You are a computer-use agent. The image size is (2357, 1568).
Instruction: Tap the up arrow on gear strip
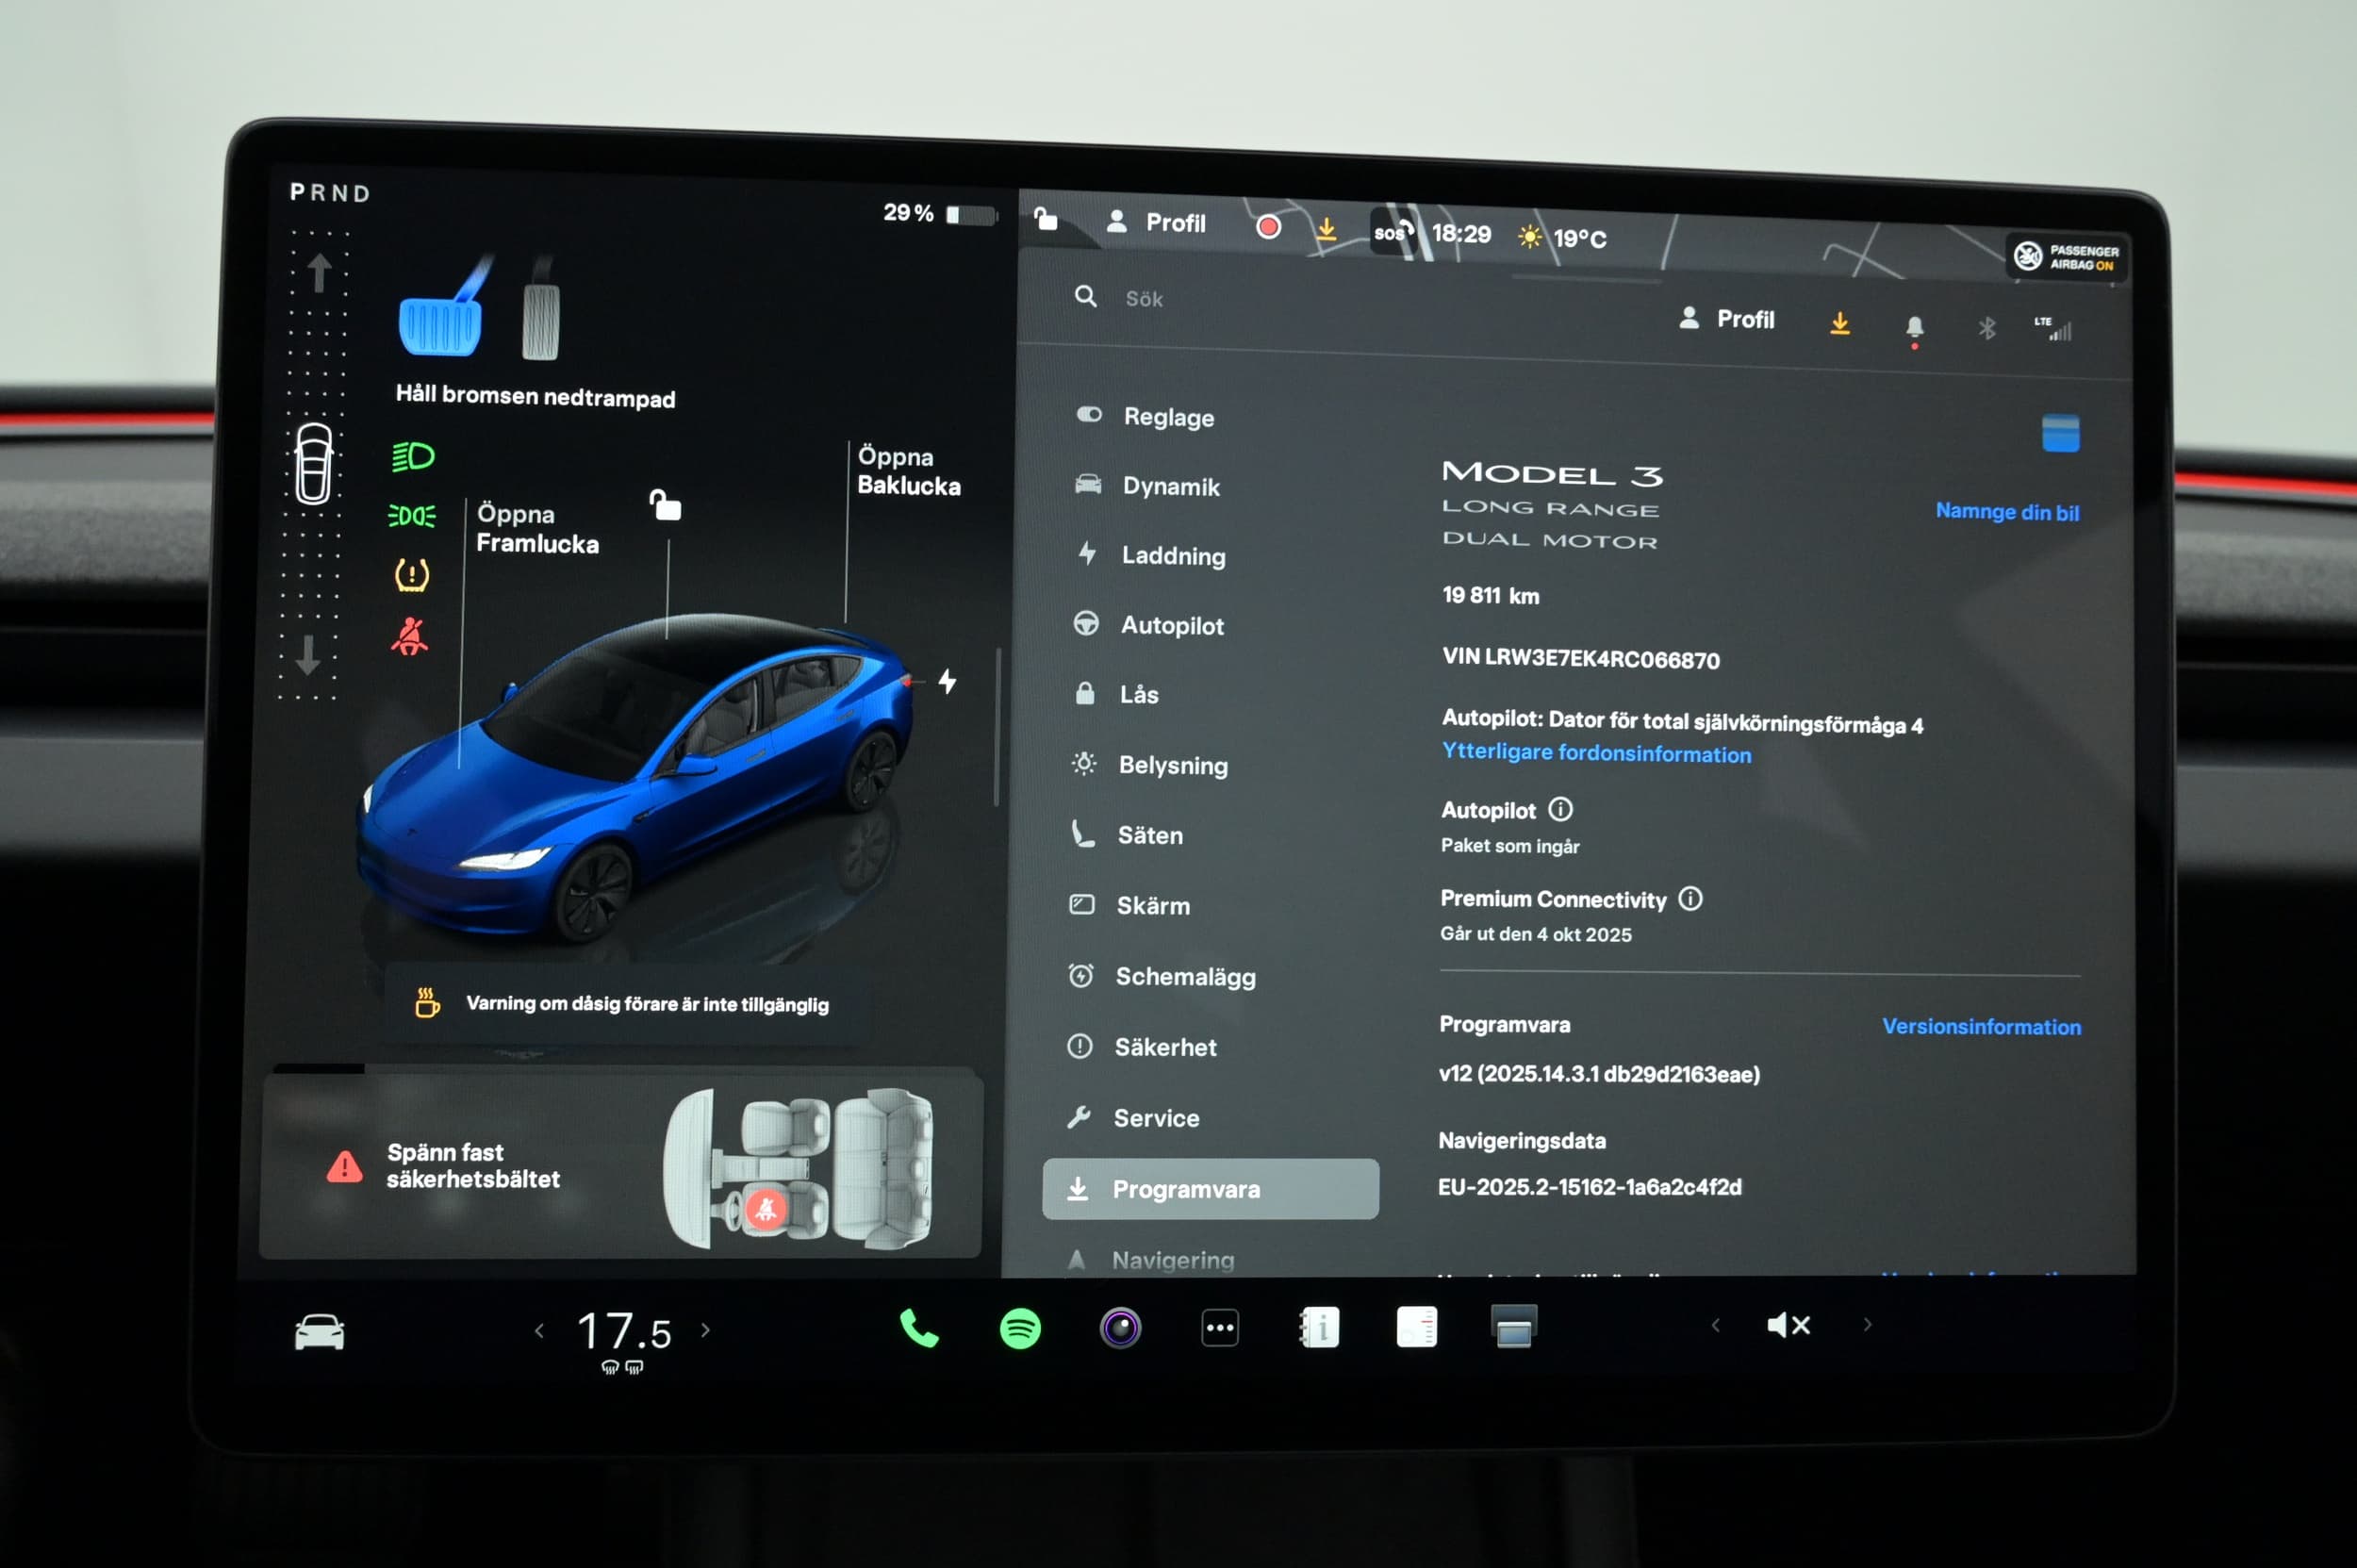tap(319, 272)
